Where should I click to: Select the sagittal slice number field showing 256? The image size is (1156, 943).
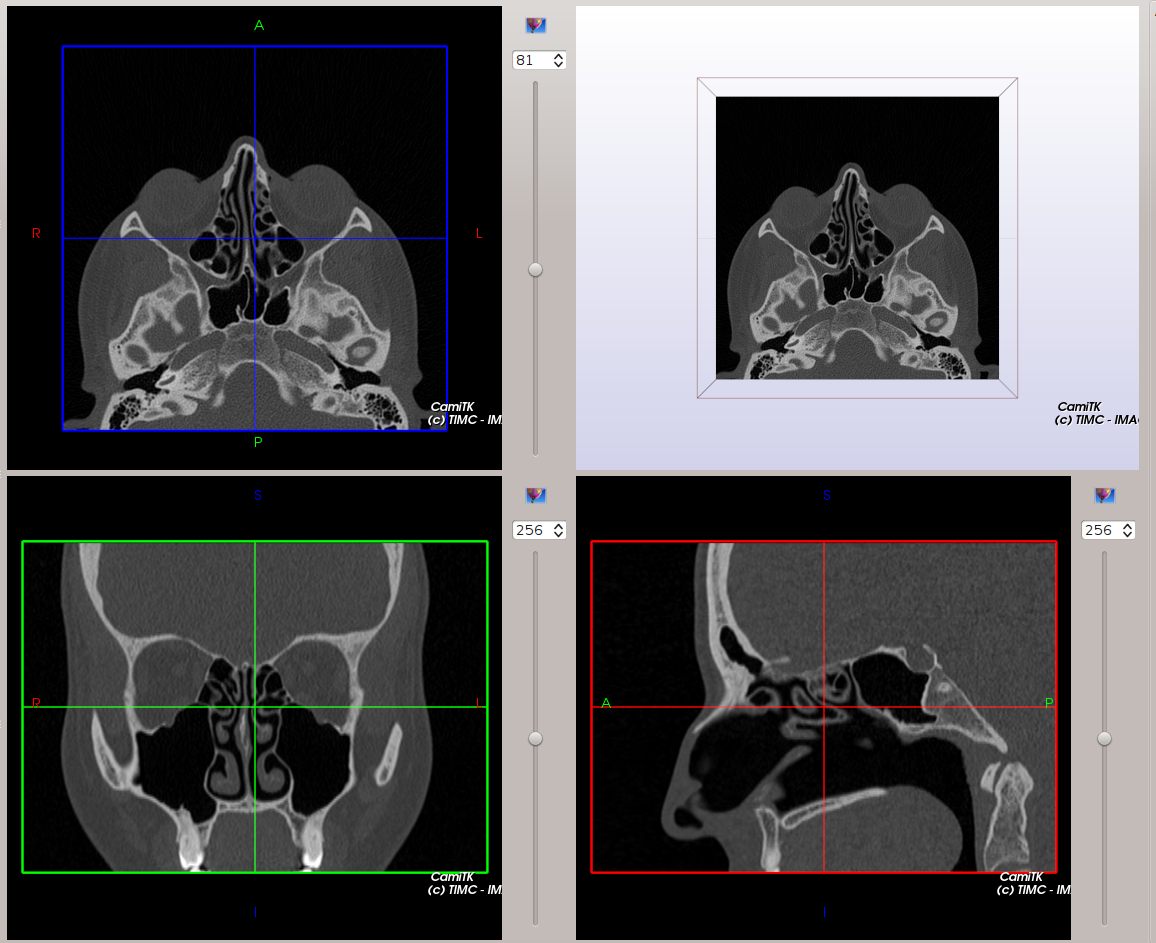point(1100,530)
